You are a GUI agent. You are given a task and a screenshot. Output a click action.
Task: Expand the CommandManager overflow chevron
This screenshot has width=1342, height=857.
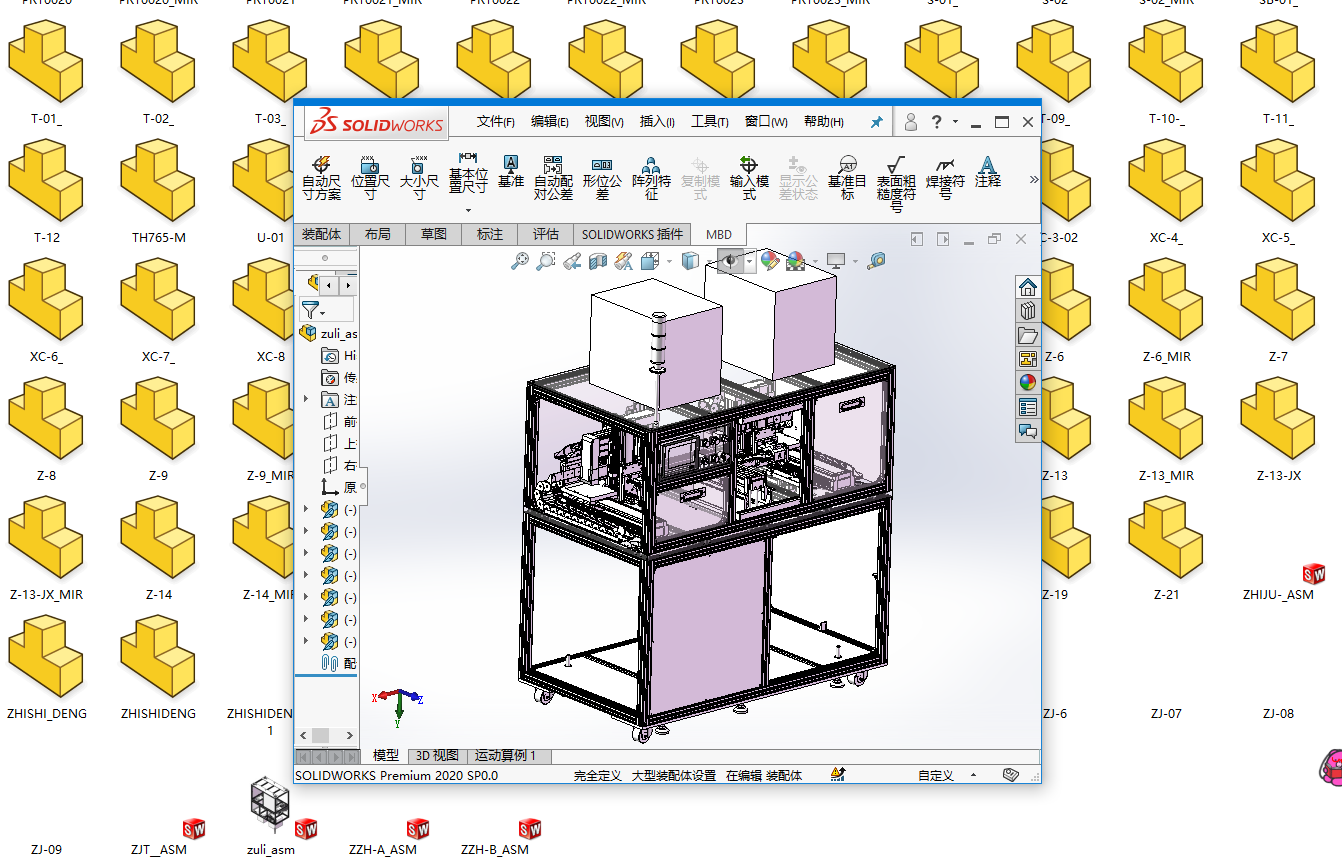click(x=1033, y=180)
